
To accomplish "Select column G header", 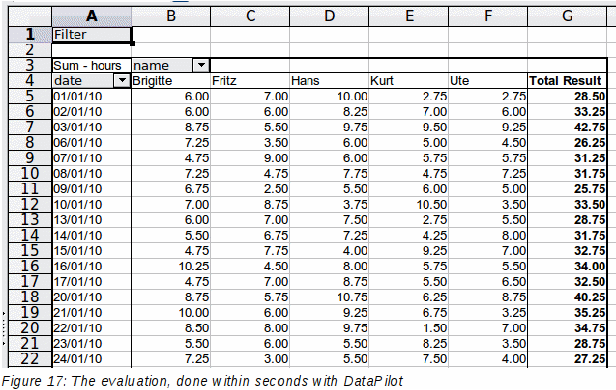I will point(567,16).
